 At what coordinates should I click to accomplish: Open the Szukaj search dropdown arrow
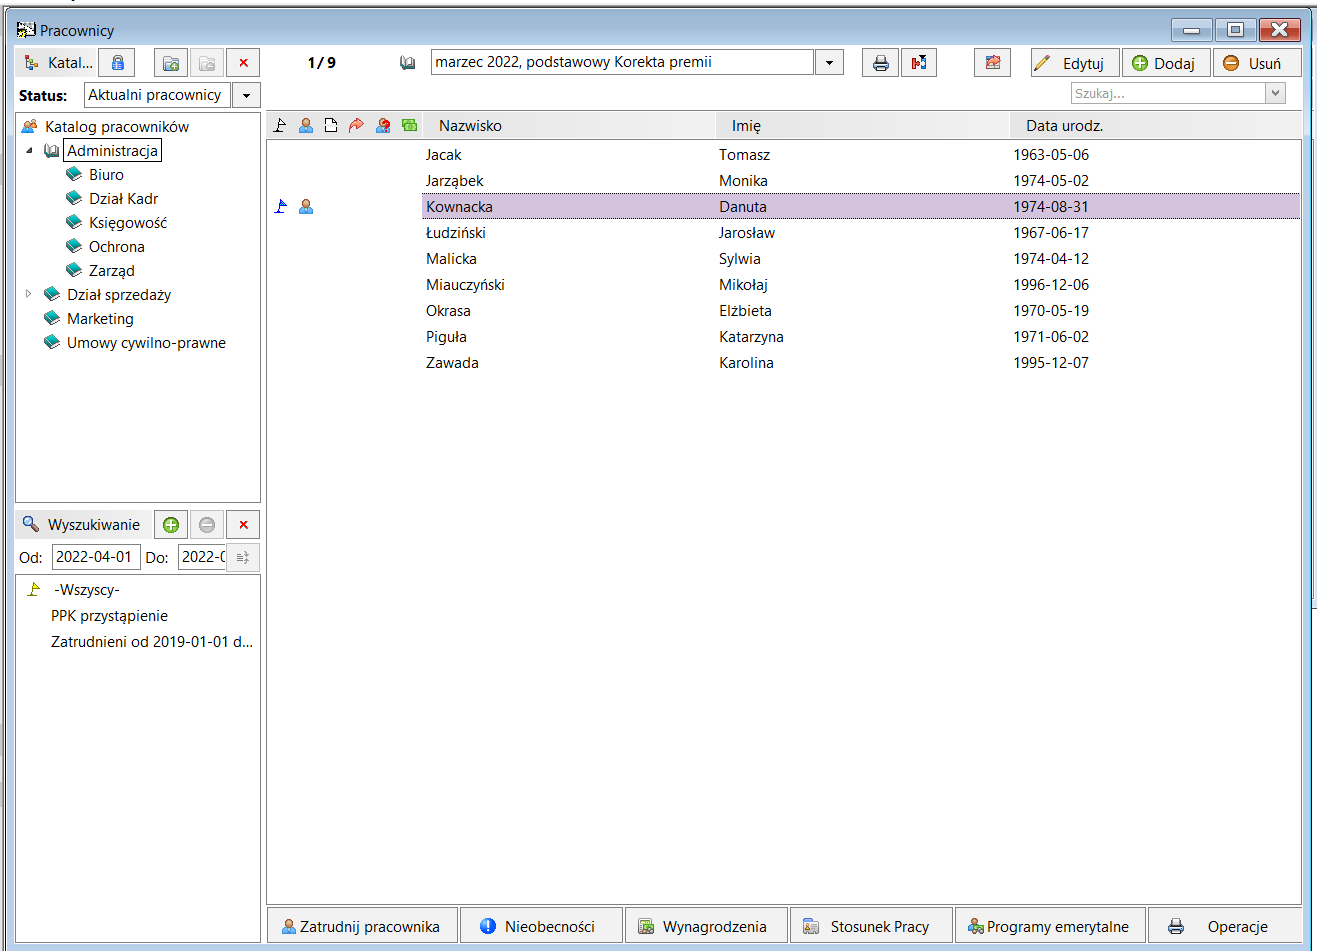[x=1275, y=93]
